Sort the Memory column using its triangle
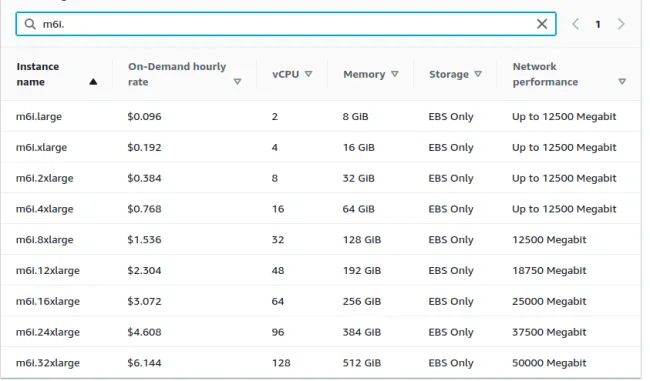The width and height of the screenshot is (650, 381). click(x=395, y=74)
